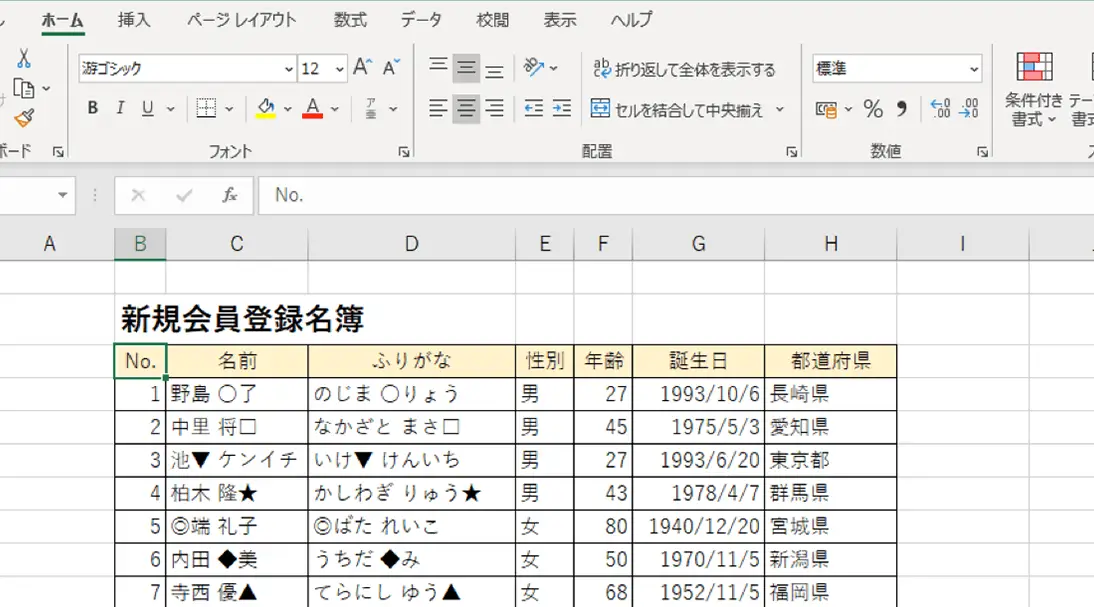Toggle middle vertical alignment
Image resolution: width=1094 pixels, height=607 pixels.
click(466, 68)
